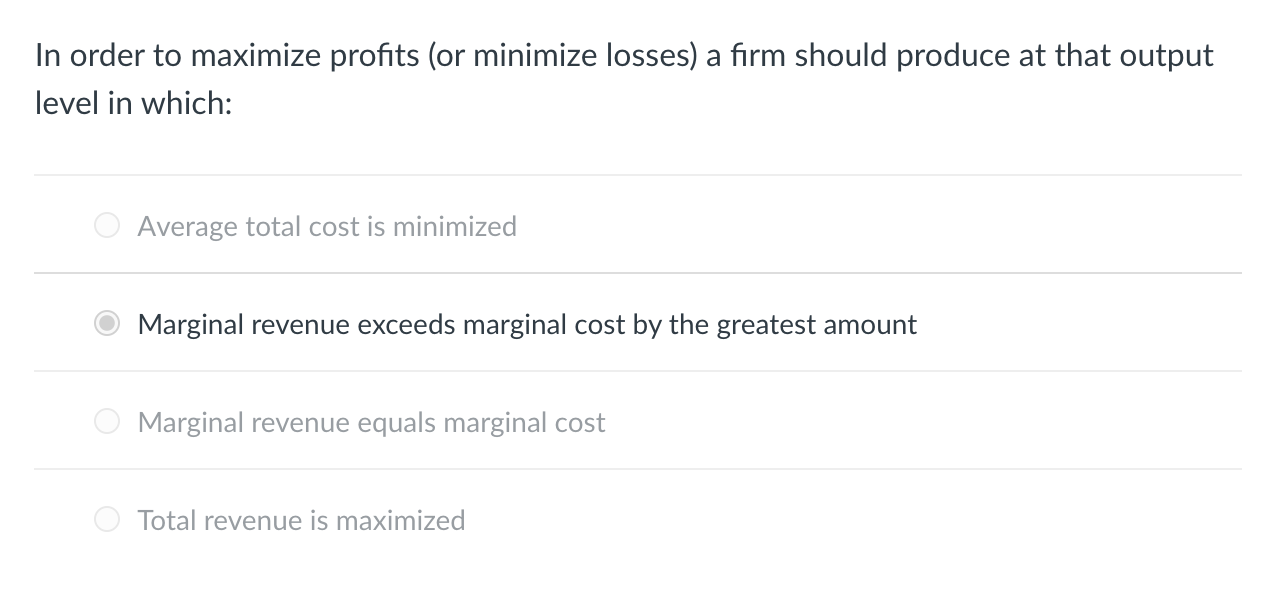Click the greyed-out "Total revenue is maximized" label

coord(302,520)
